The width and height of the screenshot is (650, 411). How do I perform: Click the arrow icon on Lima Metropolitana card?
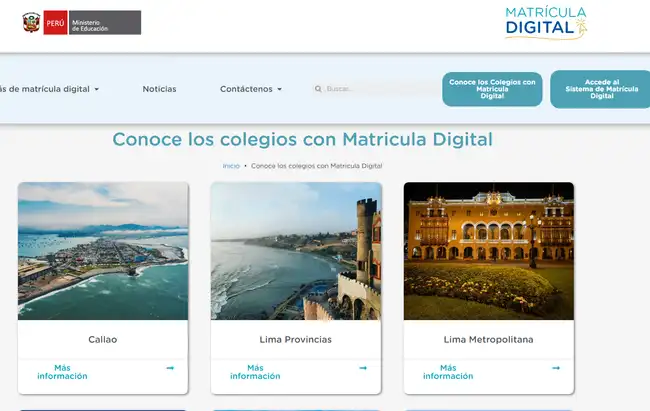tap(556, 368)
